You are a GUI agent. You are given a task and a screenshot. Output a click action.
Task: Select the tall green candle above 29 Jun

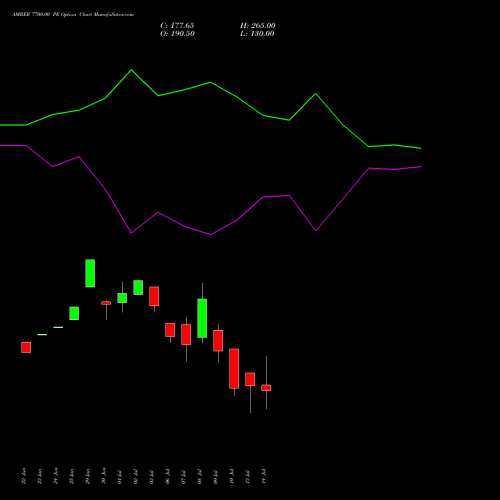click(90, 273)
